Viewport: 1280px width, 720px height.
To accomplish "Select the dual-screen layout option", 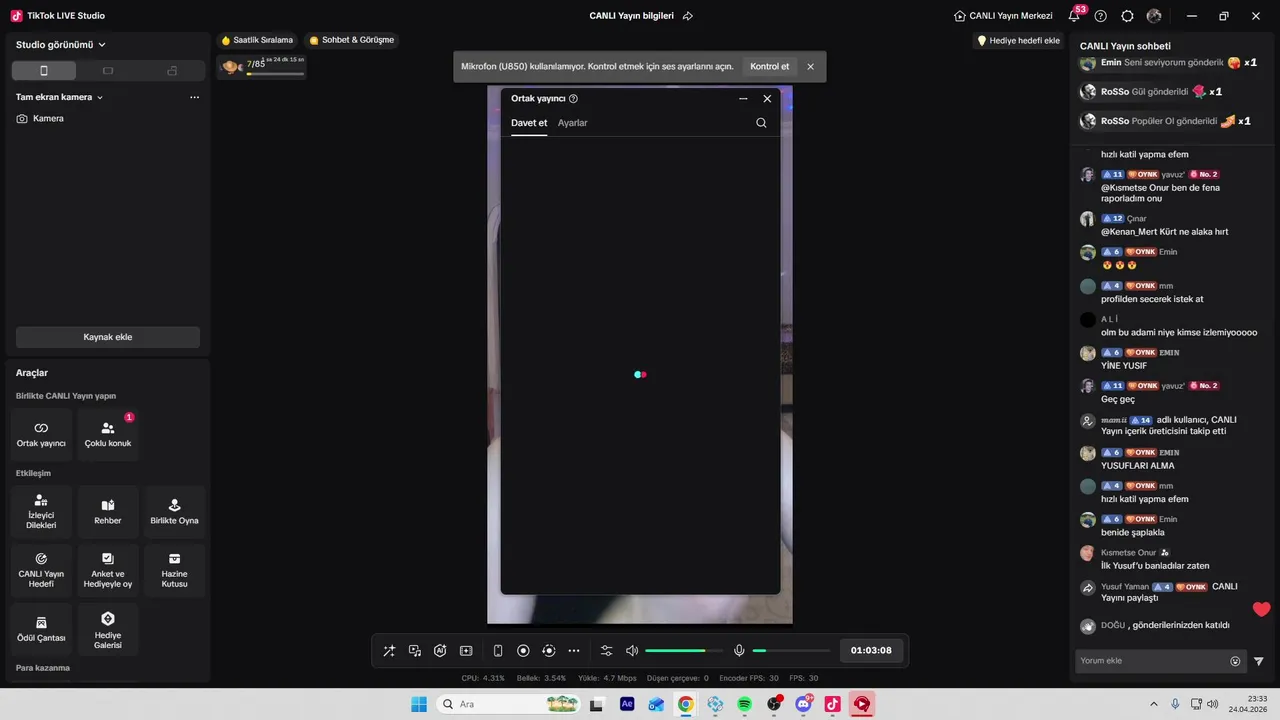I will (172, 71).
